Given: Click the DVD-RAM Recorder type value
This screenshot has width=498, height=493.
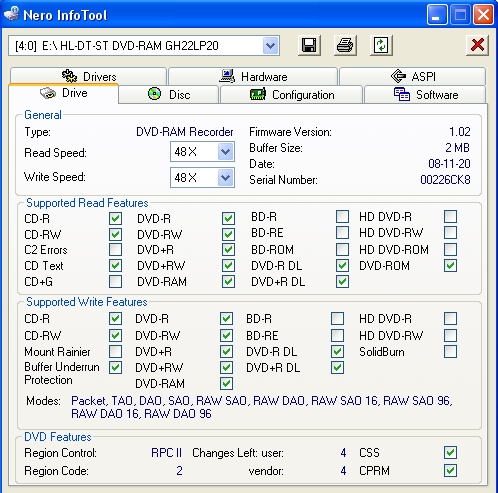Looking at the screenshot, I should [185, 132].
